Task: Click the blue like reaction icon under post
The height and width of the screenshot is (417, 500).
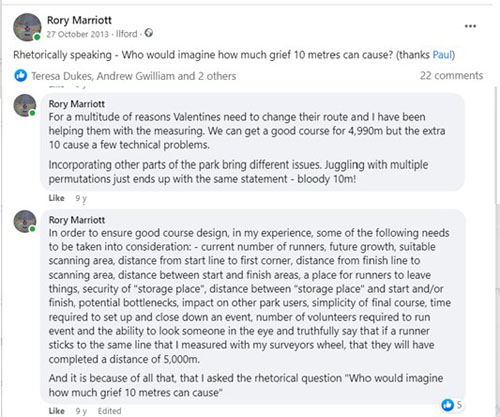Action: 21,76
